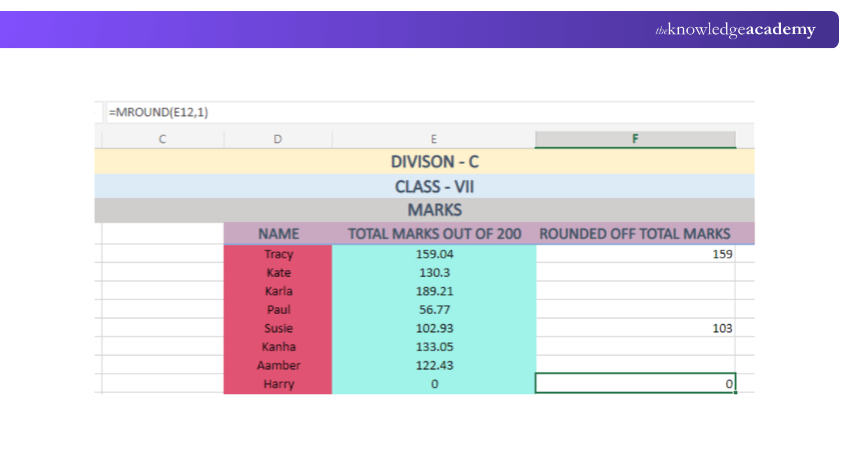850x450 pixels.
Task: Select the NAME header cell
Action: click(x=278, y=234)
